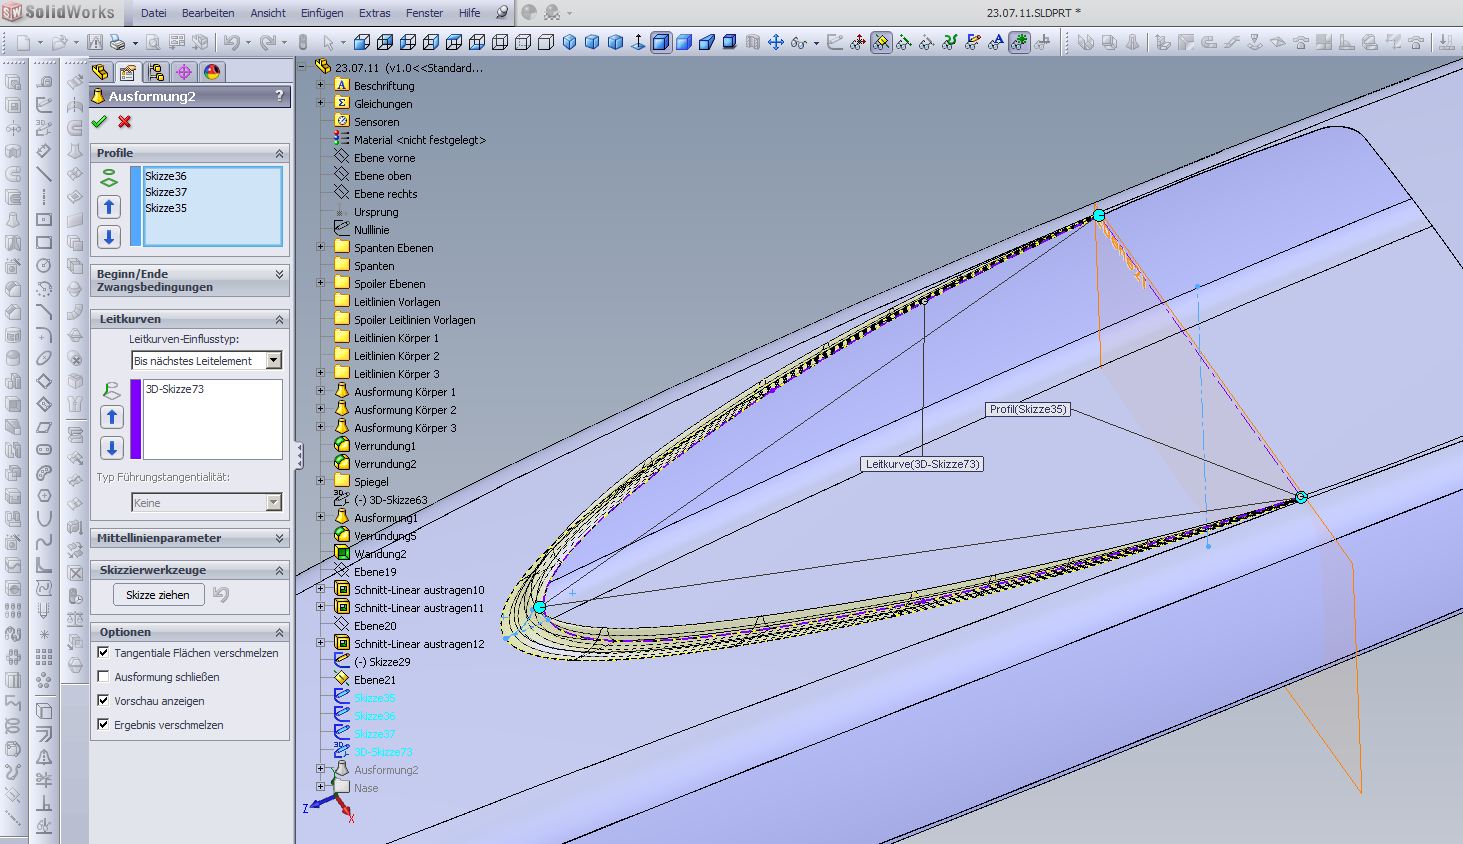This screenshot has height=844, width=1463.
Task: Open the ConfigurationManager tab icon
Action: [156, 72]
